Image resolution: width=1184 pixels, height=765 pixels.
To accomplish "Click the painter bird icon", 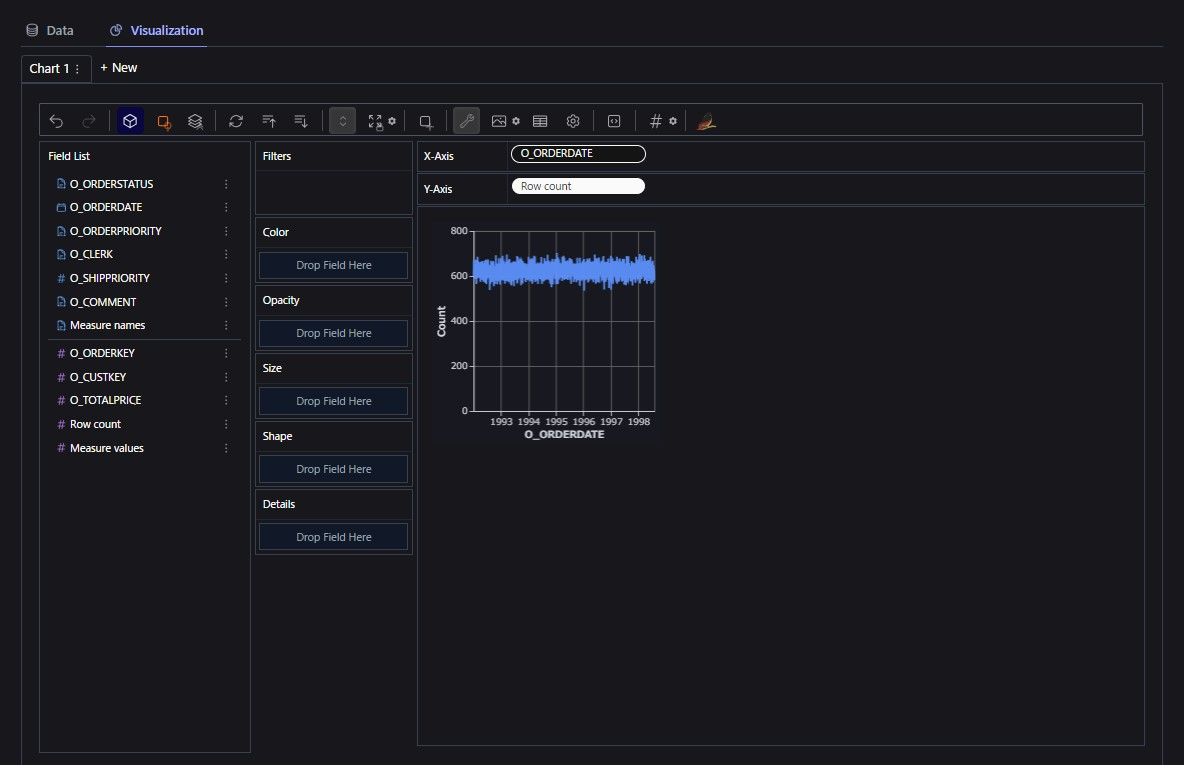I will click(x=706, y=121).
